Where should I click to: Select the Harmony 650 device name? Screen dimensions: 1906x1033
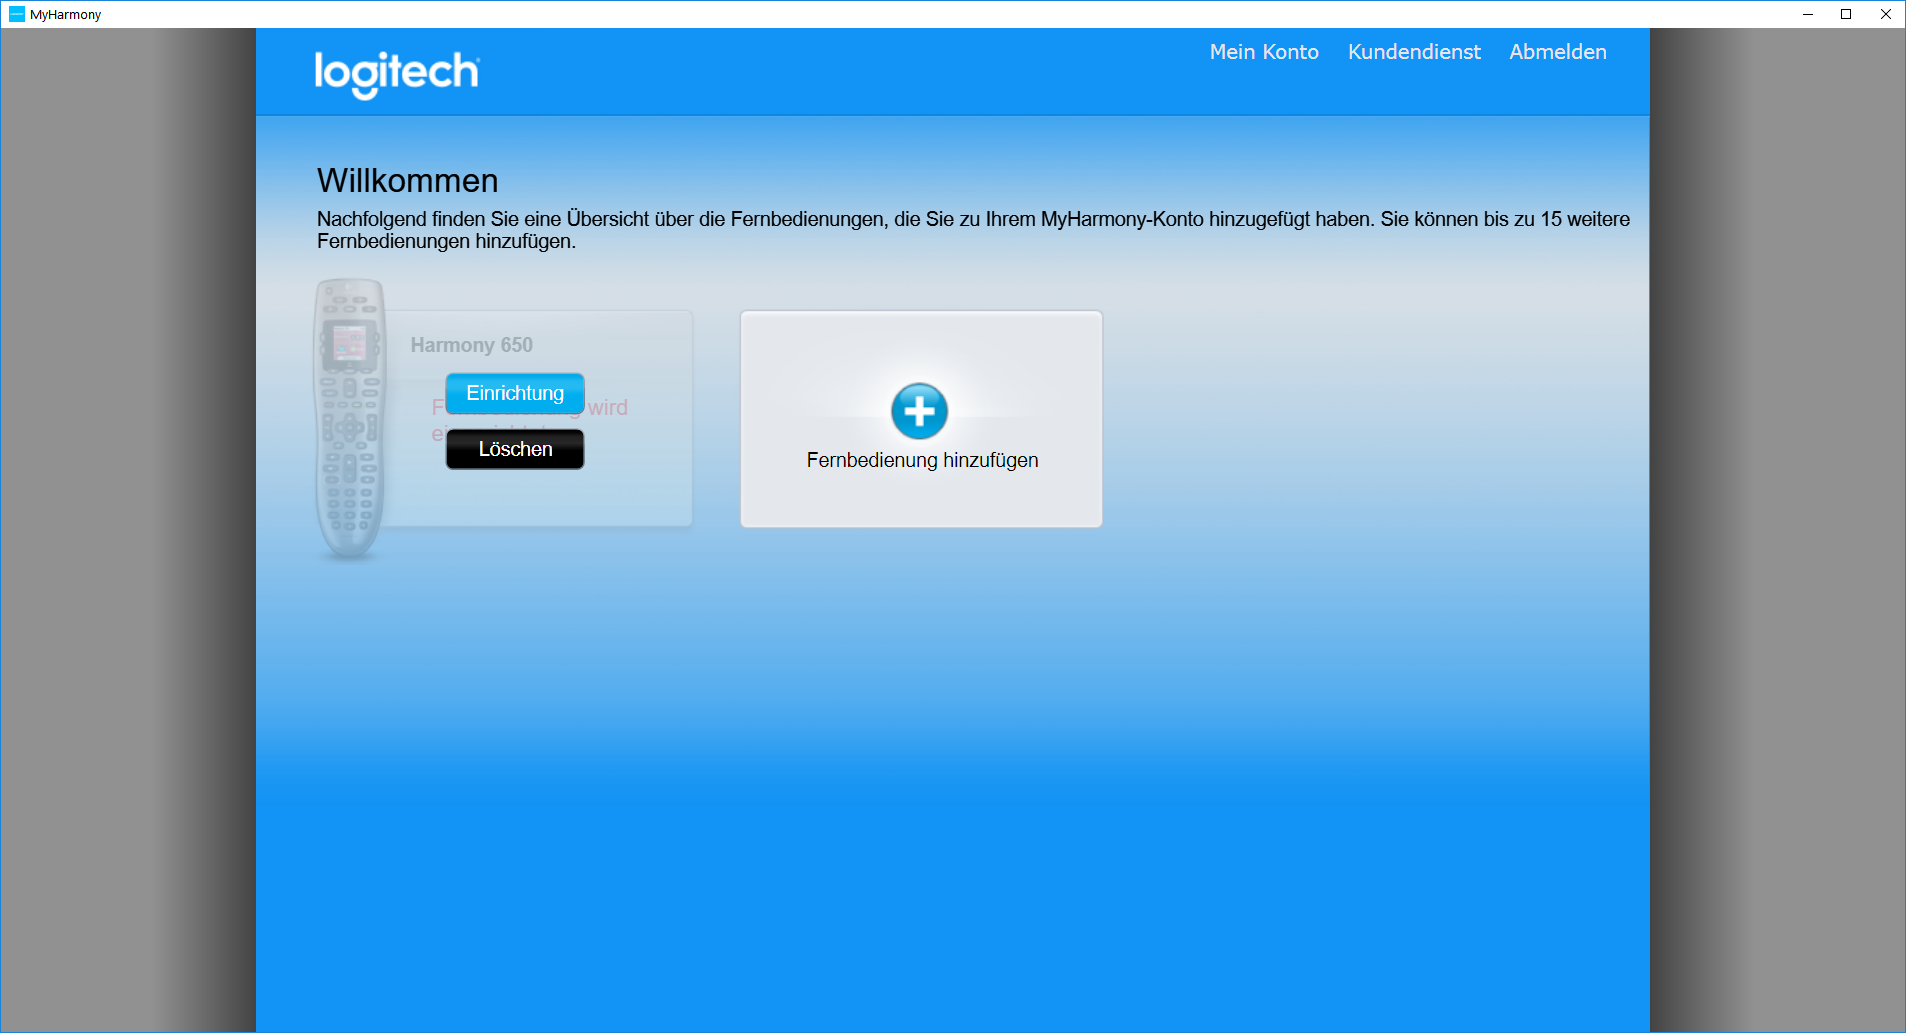(x=471, y=345)
